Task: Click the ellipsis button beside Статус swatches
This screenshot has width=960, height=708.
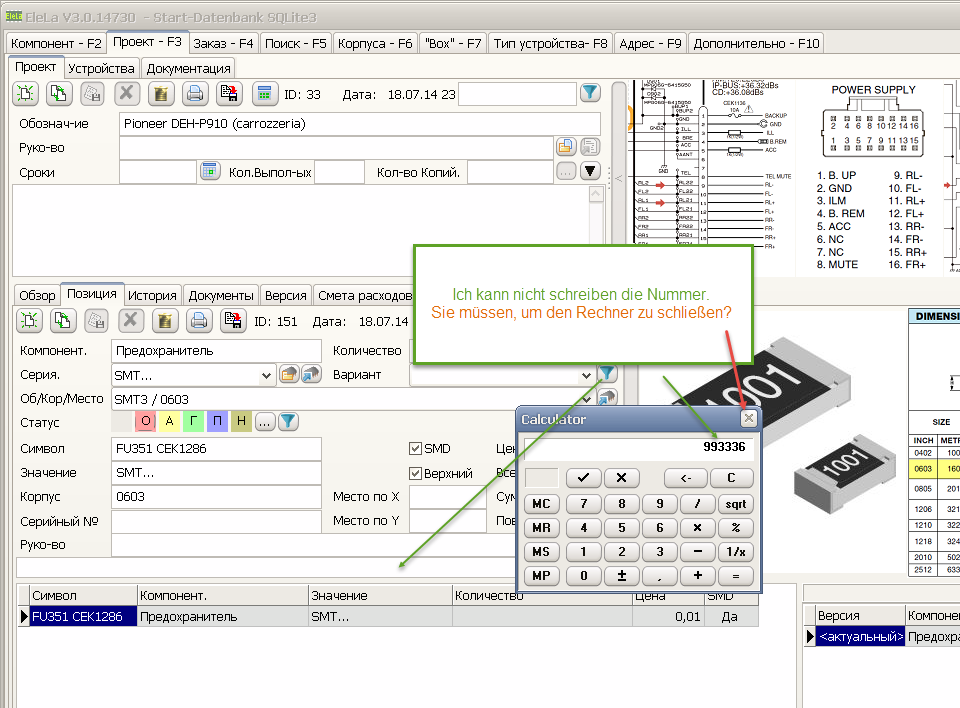Action: click(x=264, y=421)
